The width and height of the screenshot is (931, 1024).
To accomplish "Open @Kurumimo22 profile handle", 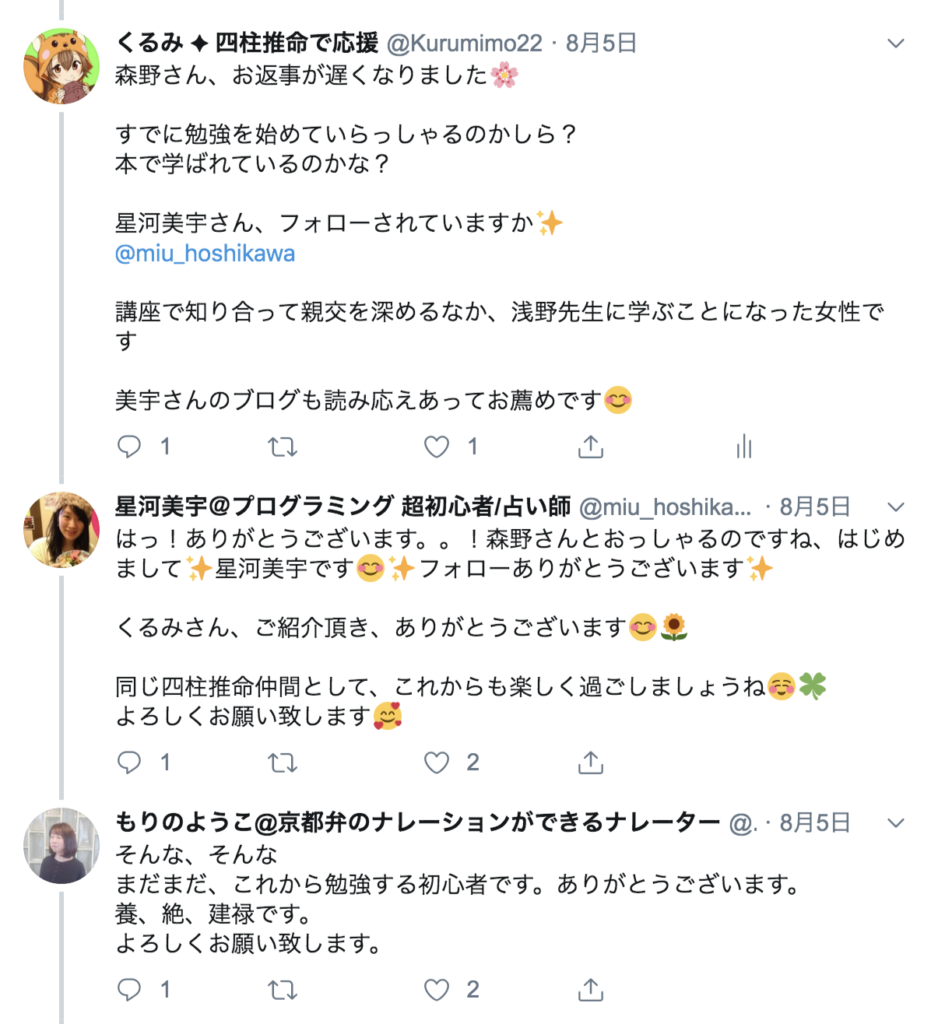I will pos(464,44).
